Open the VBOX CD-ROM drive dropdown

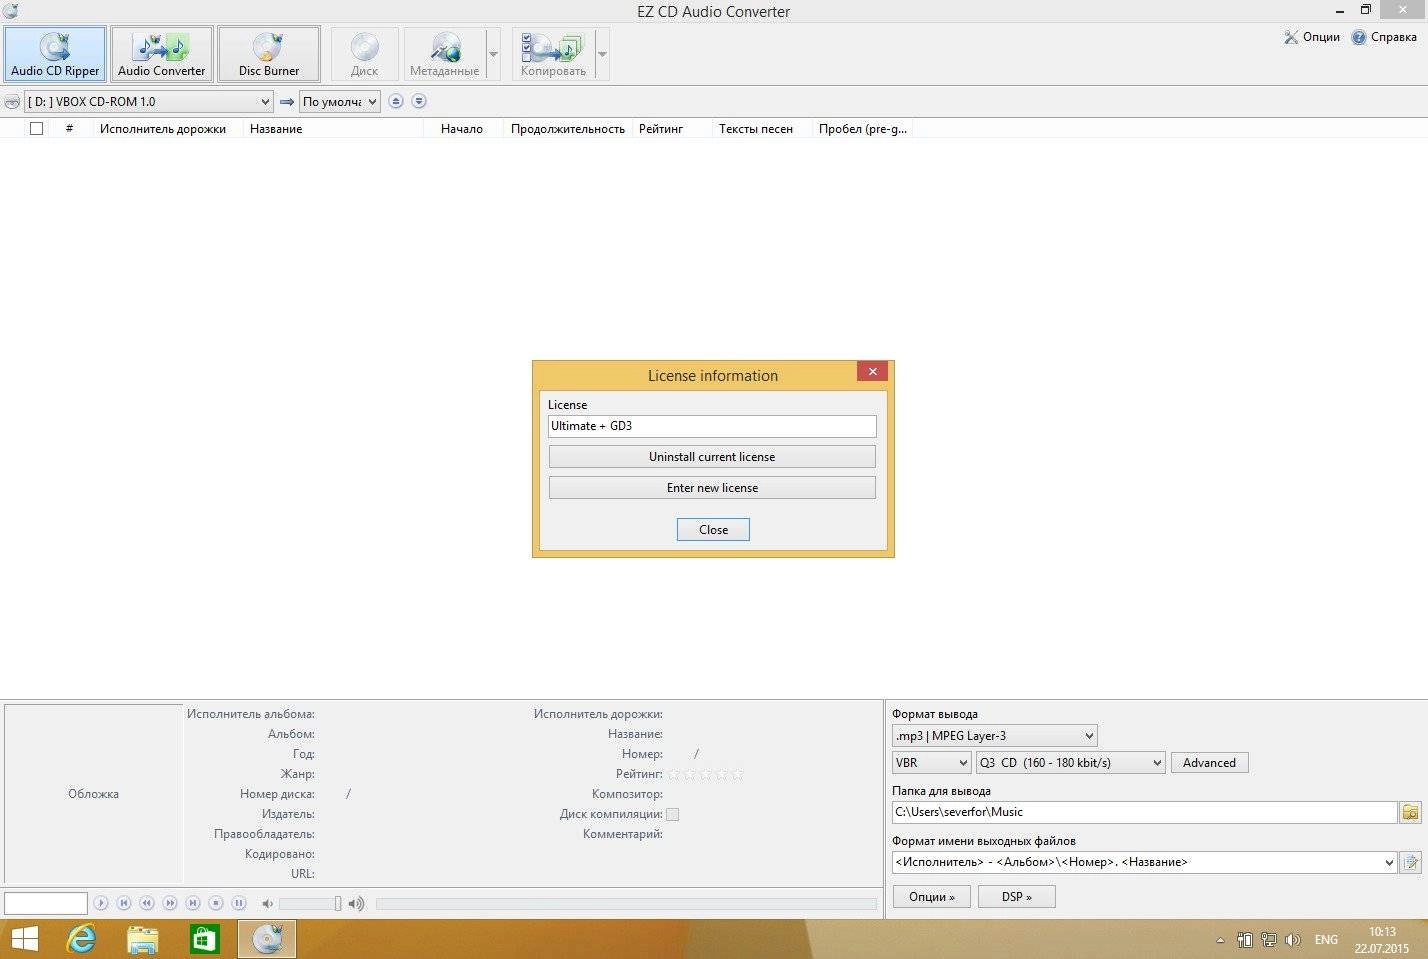click(148, 101)
